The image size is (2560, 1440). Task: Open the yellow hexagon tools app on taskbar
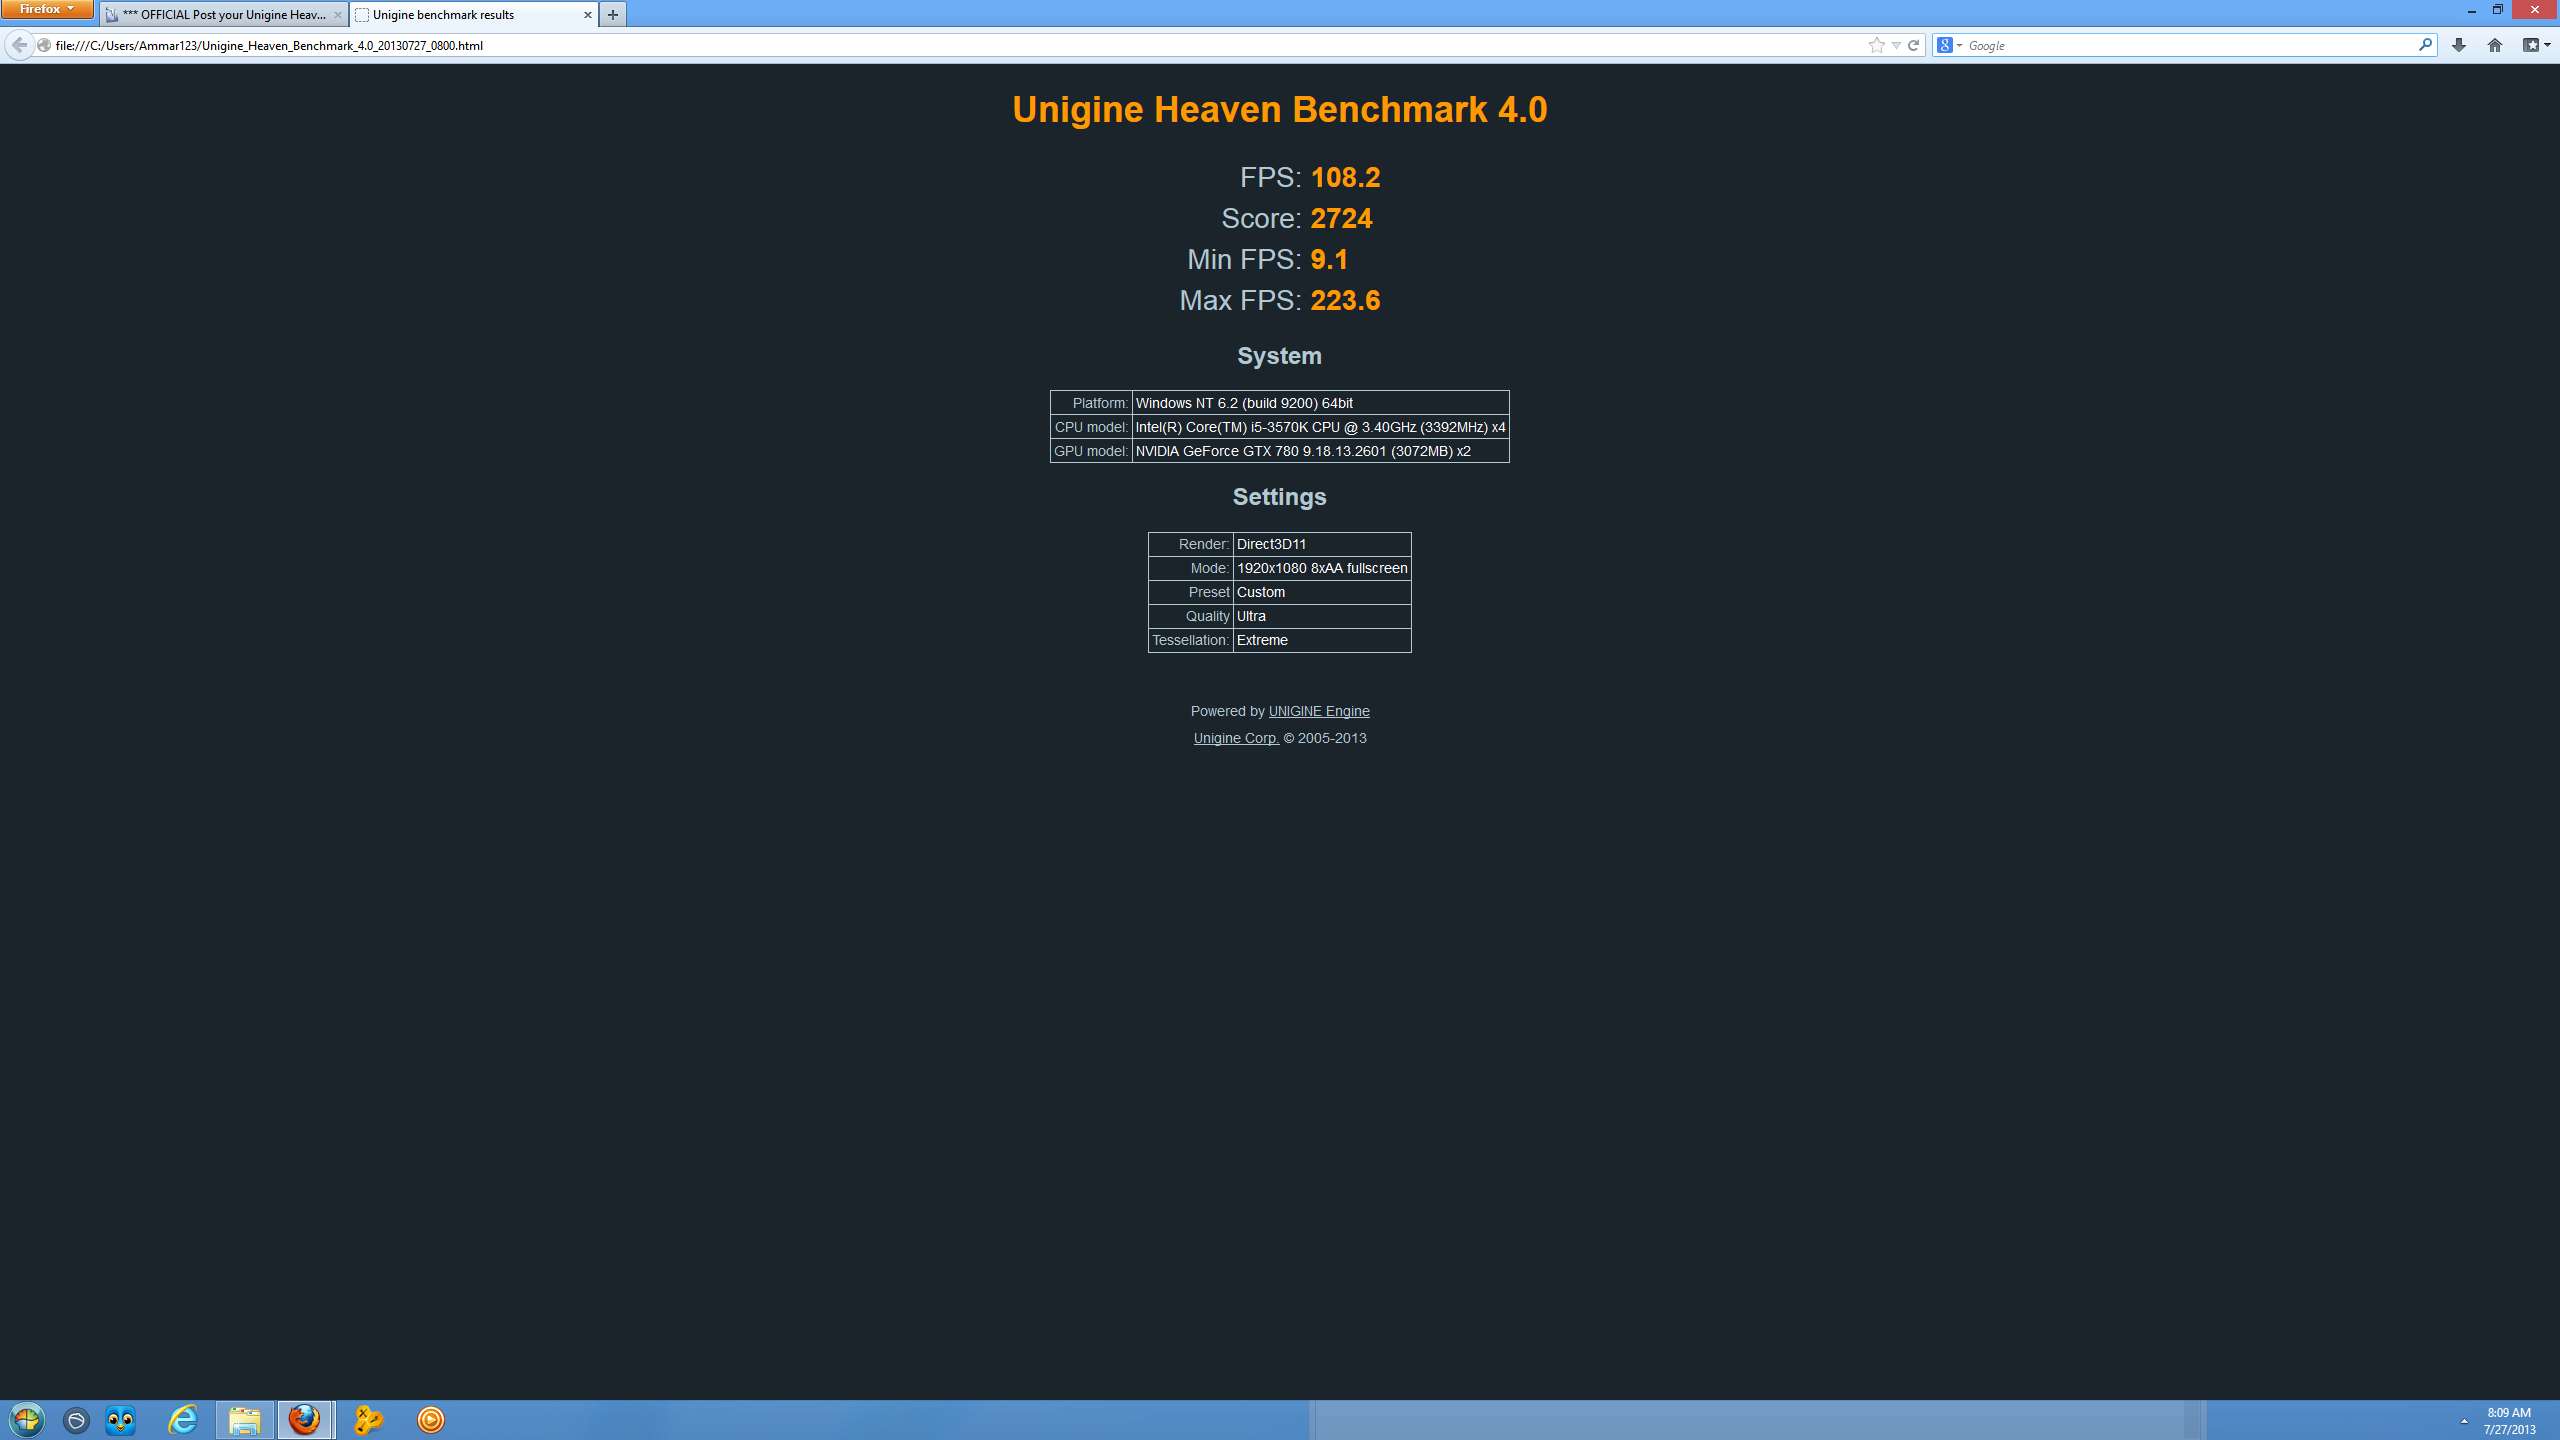[x=368, y=1420]
